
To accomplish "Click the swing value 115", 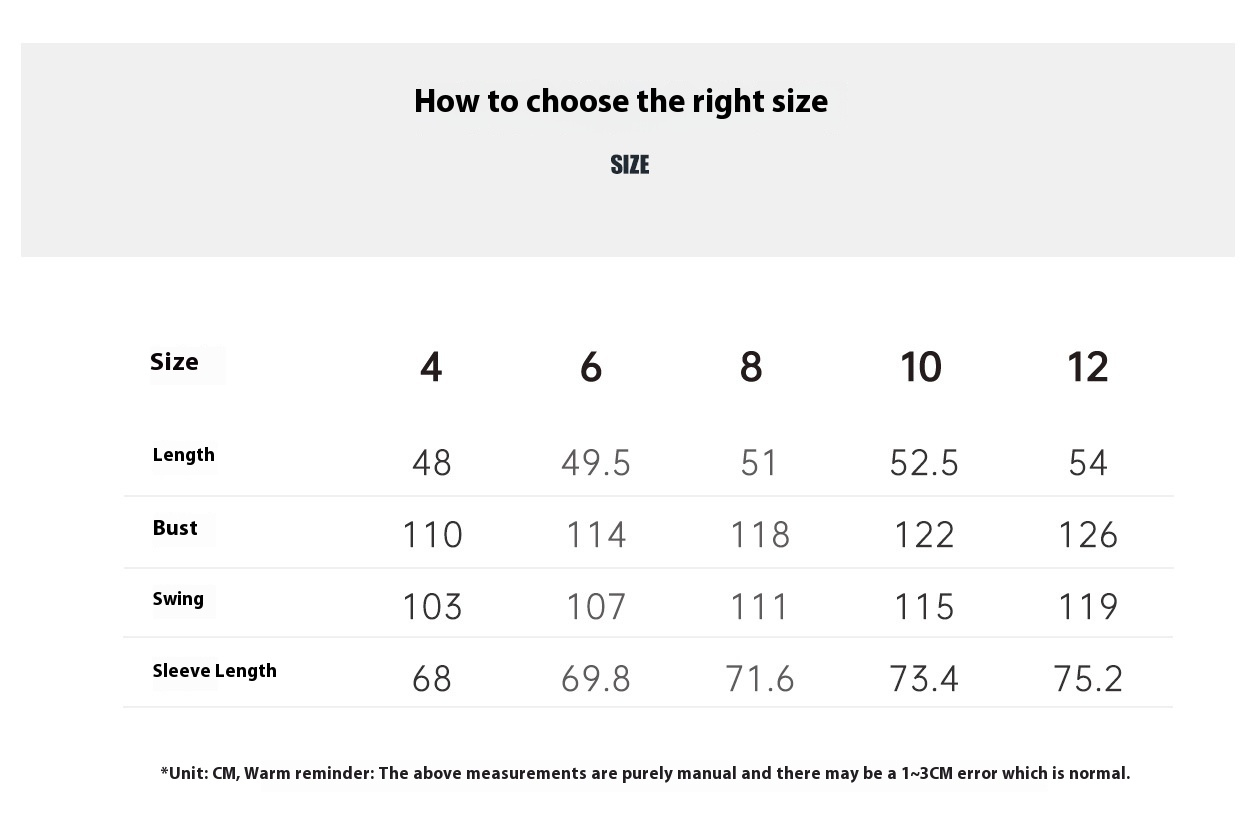I will 924,607.
